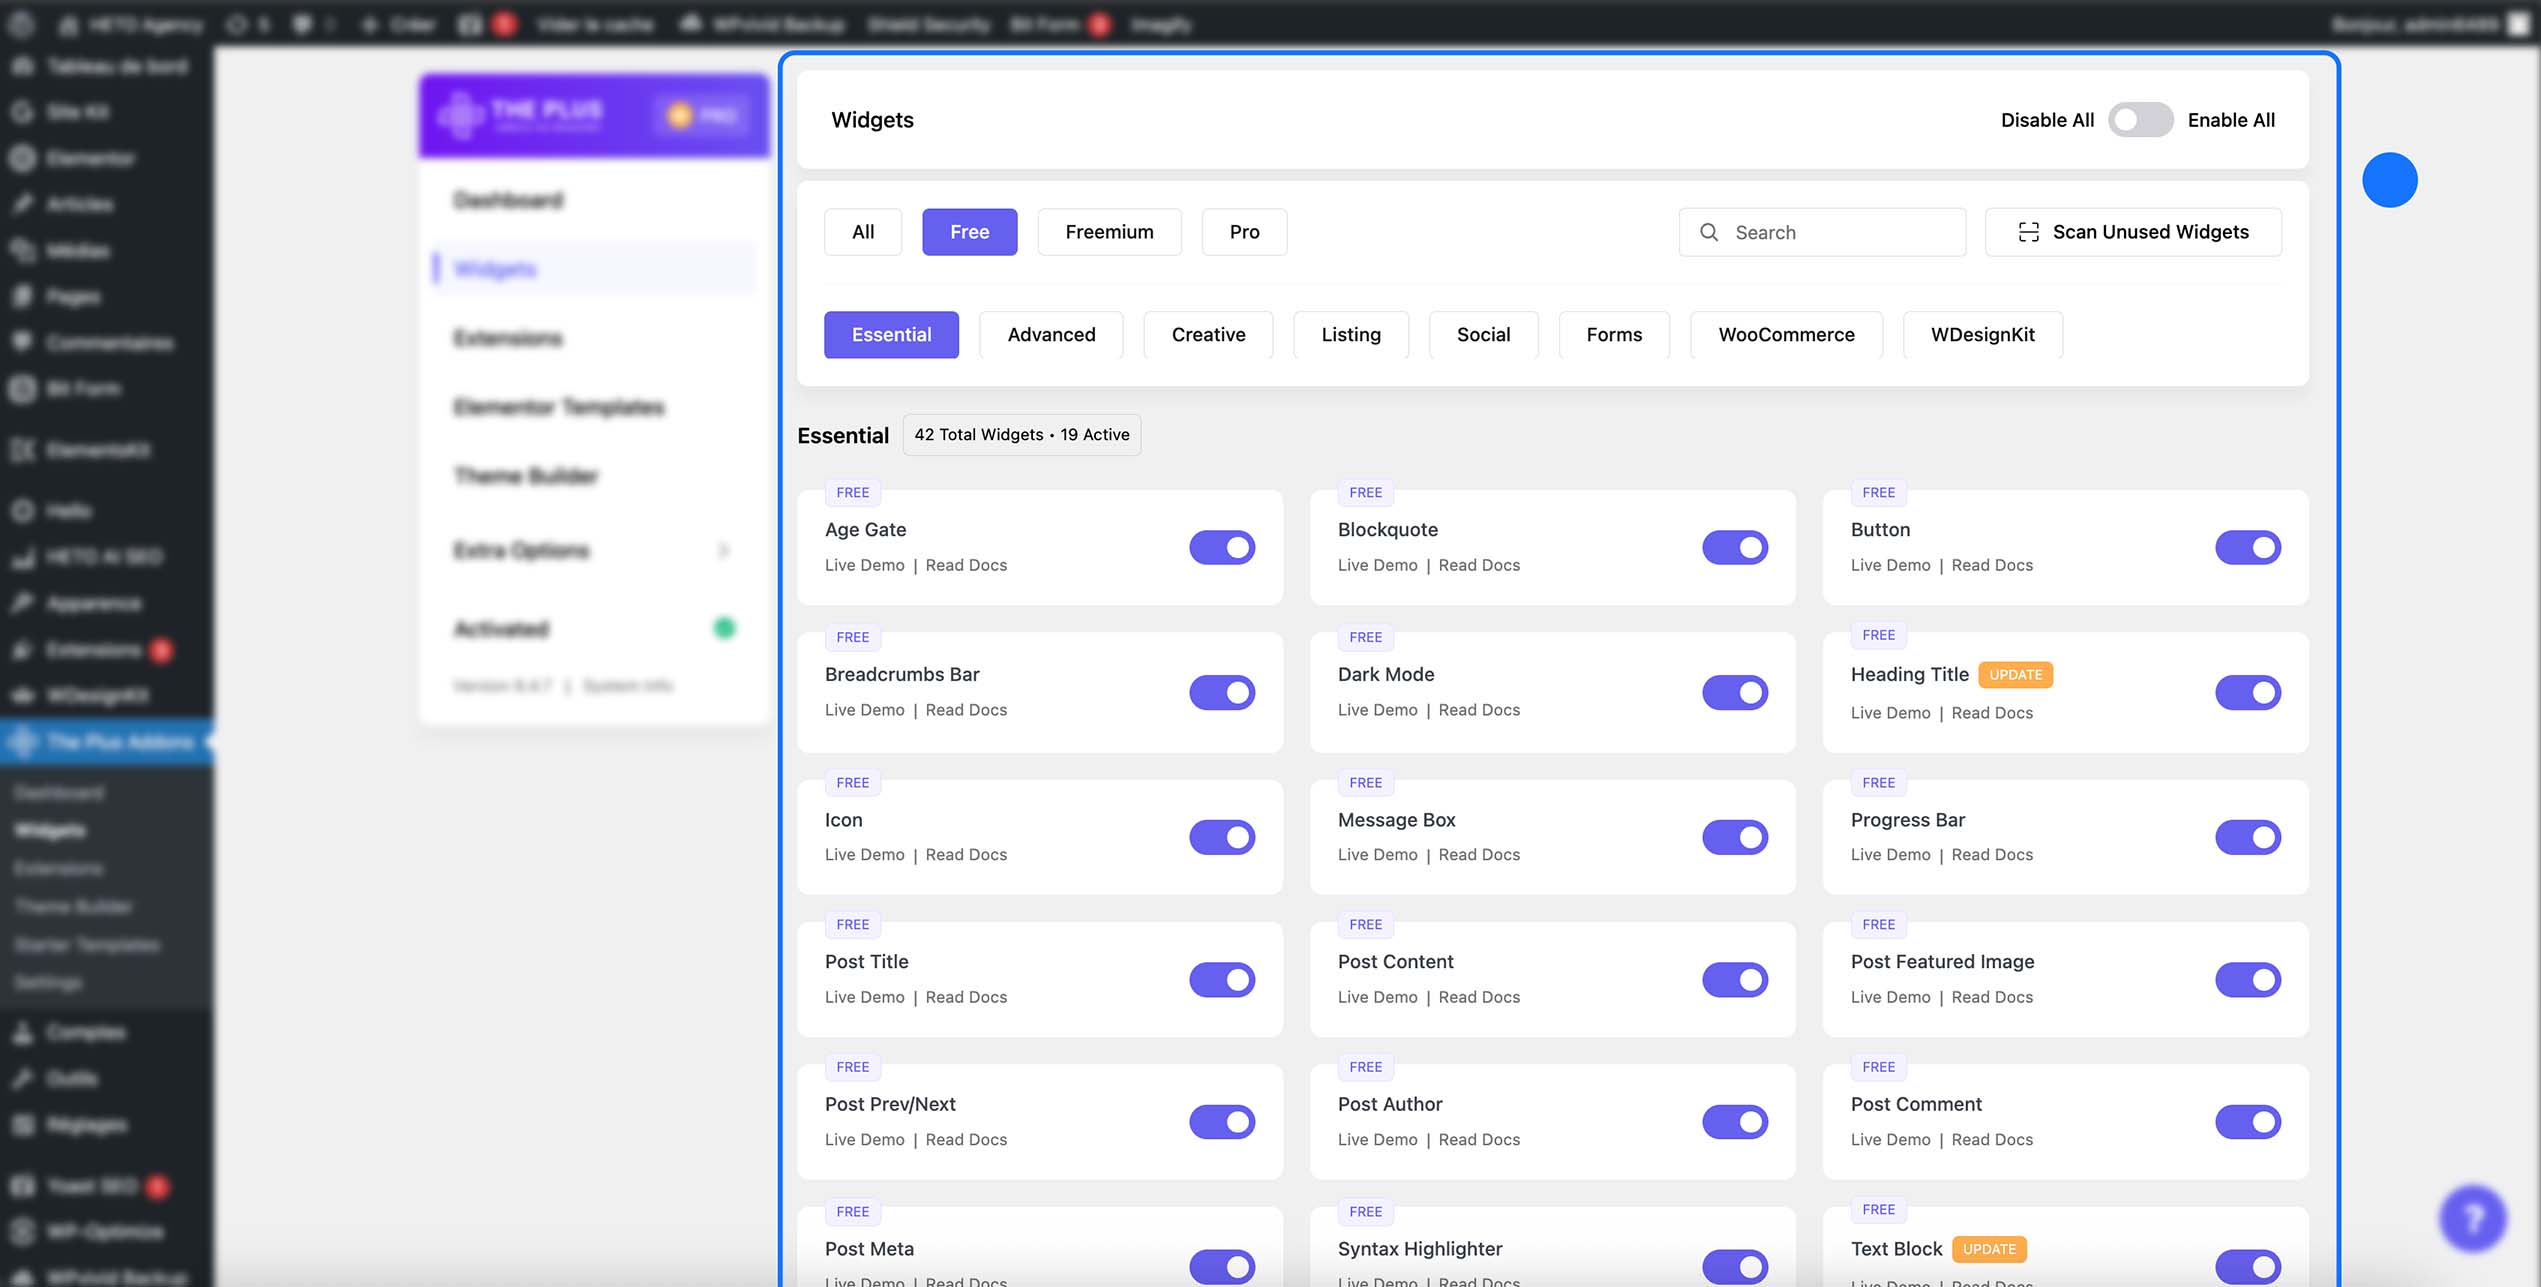Click the scan frame icon on Scan Unused Widgets
This screenshot has height=1287, width=2541.
2028,231
